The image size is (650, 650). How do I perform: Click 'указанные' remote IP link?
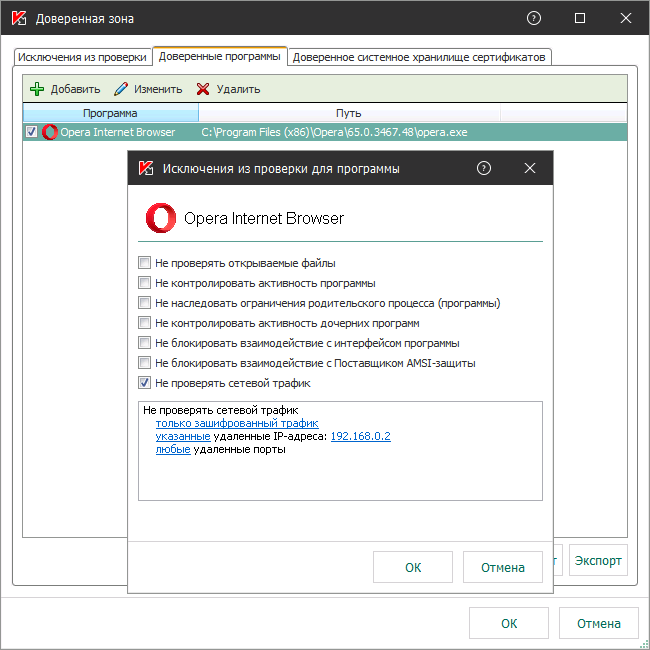pos(183,436)
